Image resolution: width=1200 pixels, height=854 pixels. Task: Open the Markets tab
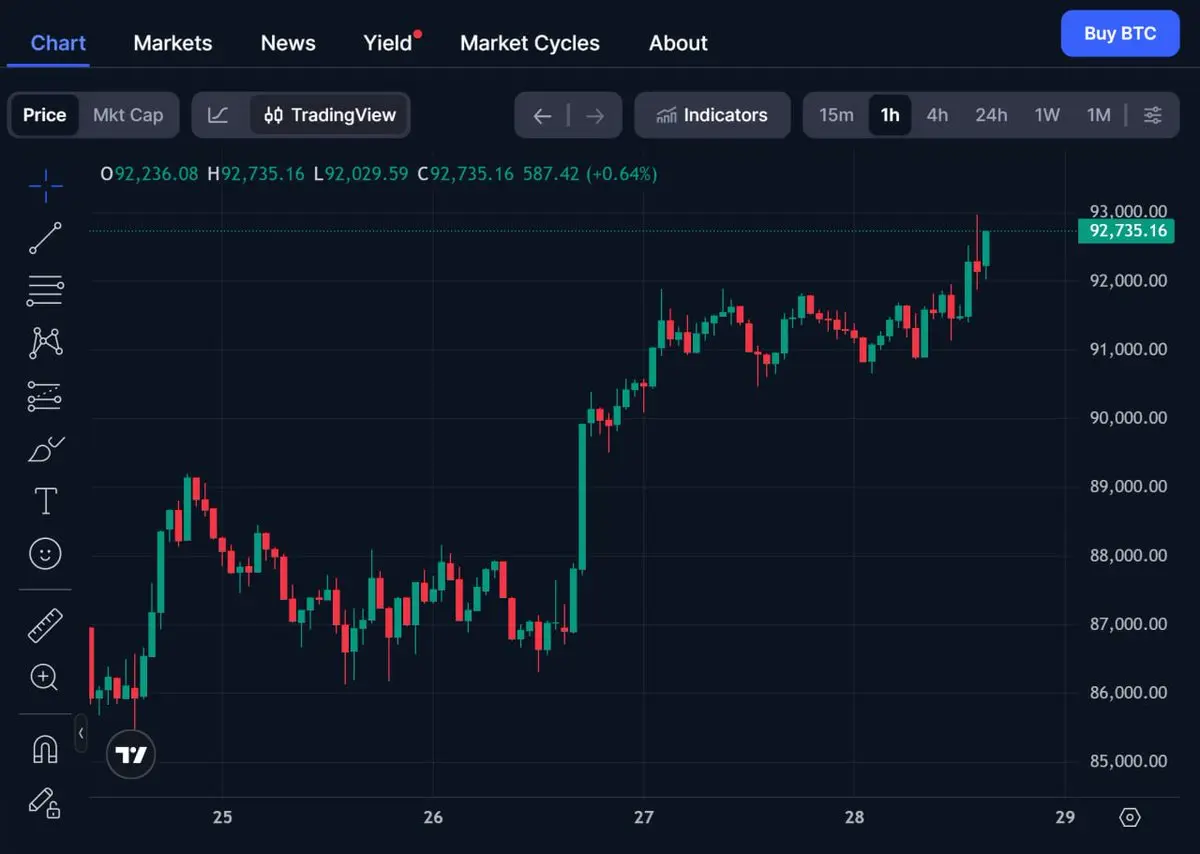(x=173, y=43)
